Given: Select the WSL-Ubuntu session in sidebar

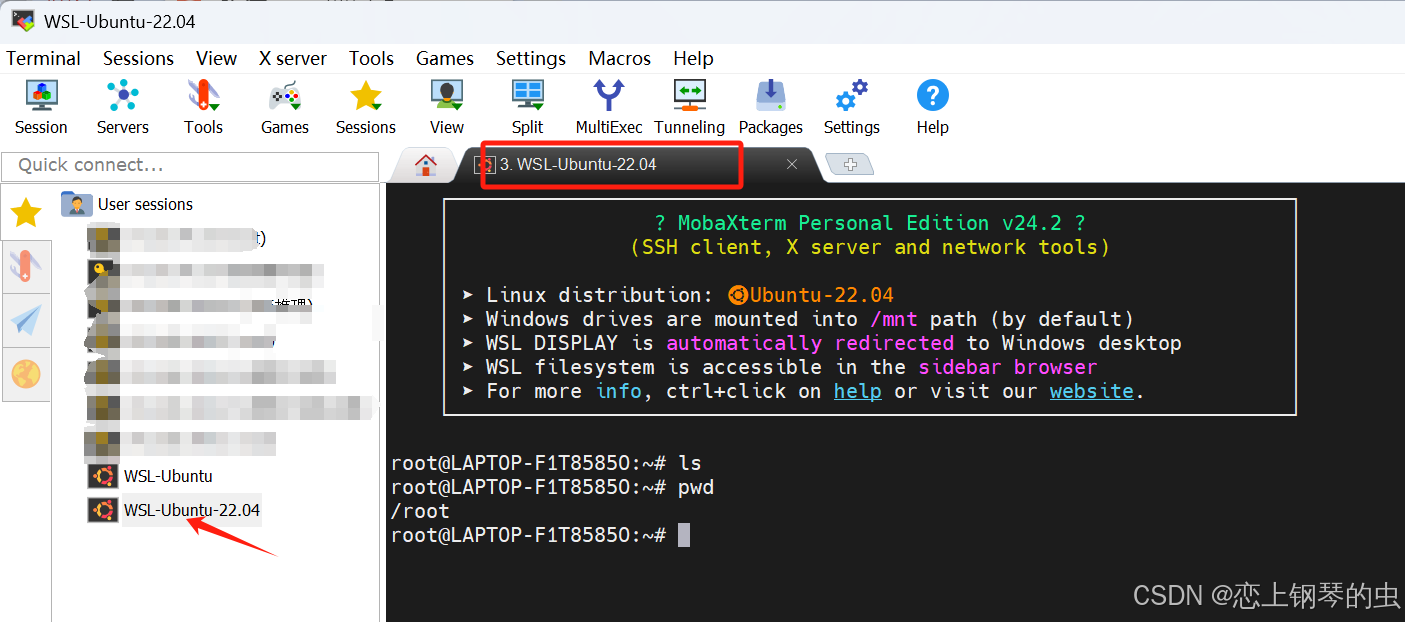Looking at the screenshot, I should coord(167,476).
